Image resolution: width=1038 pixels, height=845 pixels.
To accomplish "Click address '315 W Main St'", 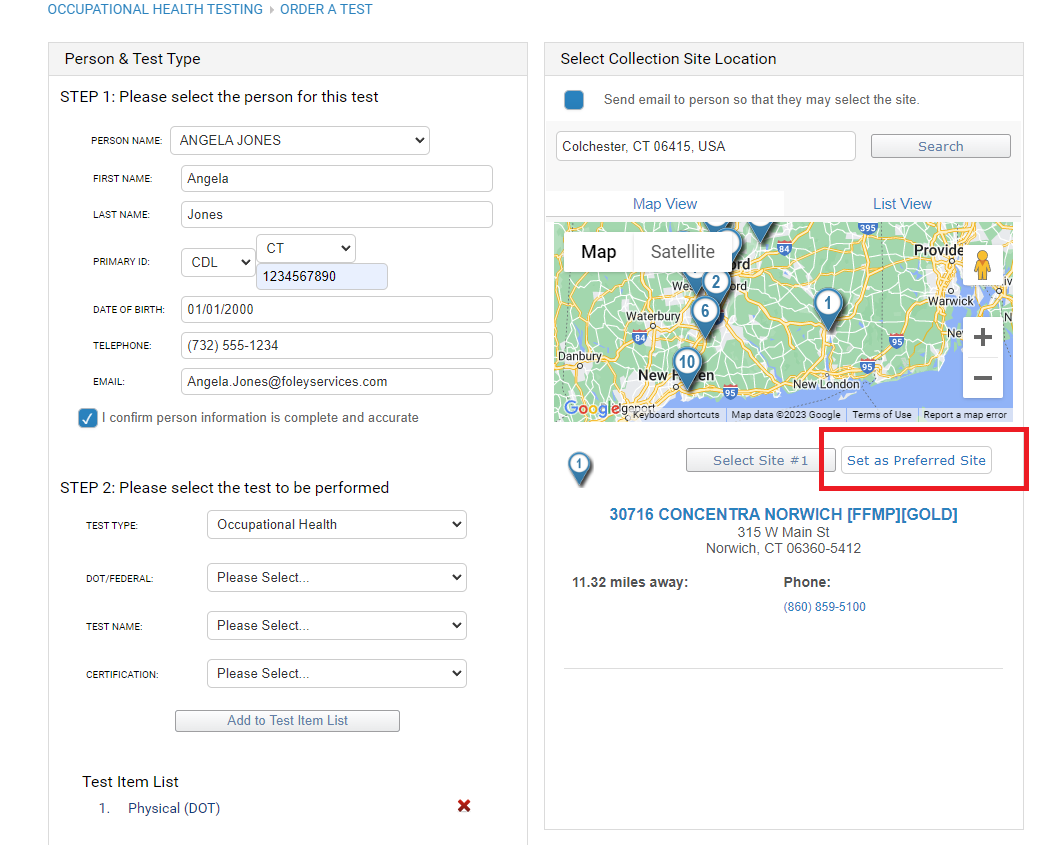I will (783, 532).
